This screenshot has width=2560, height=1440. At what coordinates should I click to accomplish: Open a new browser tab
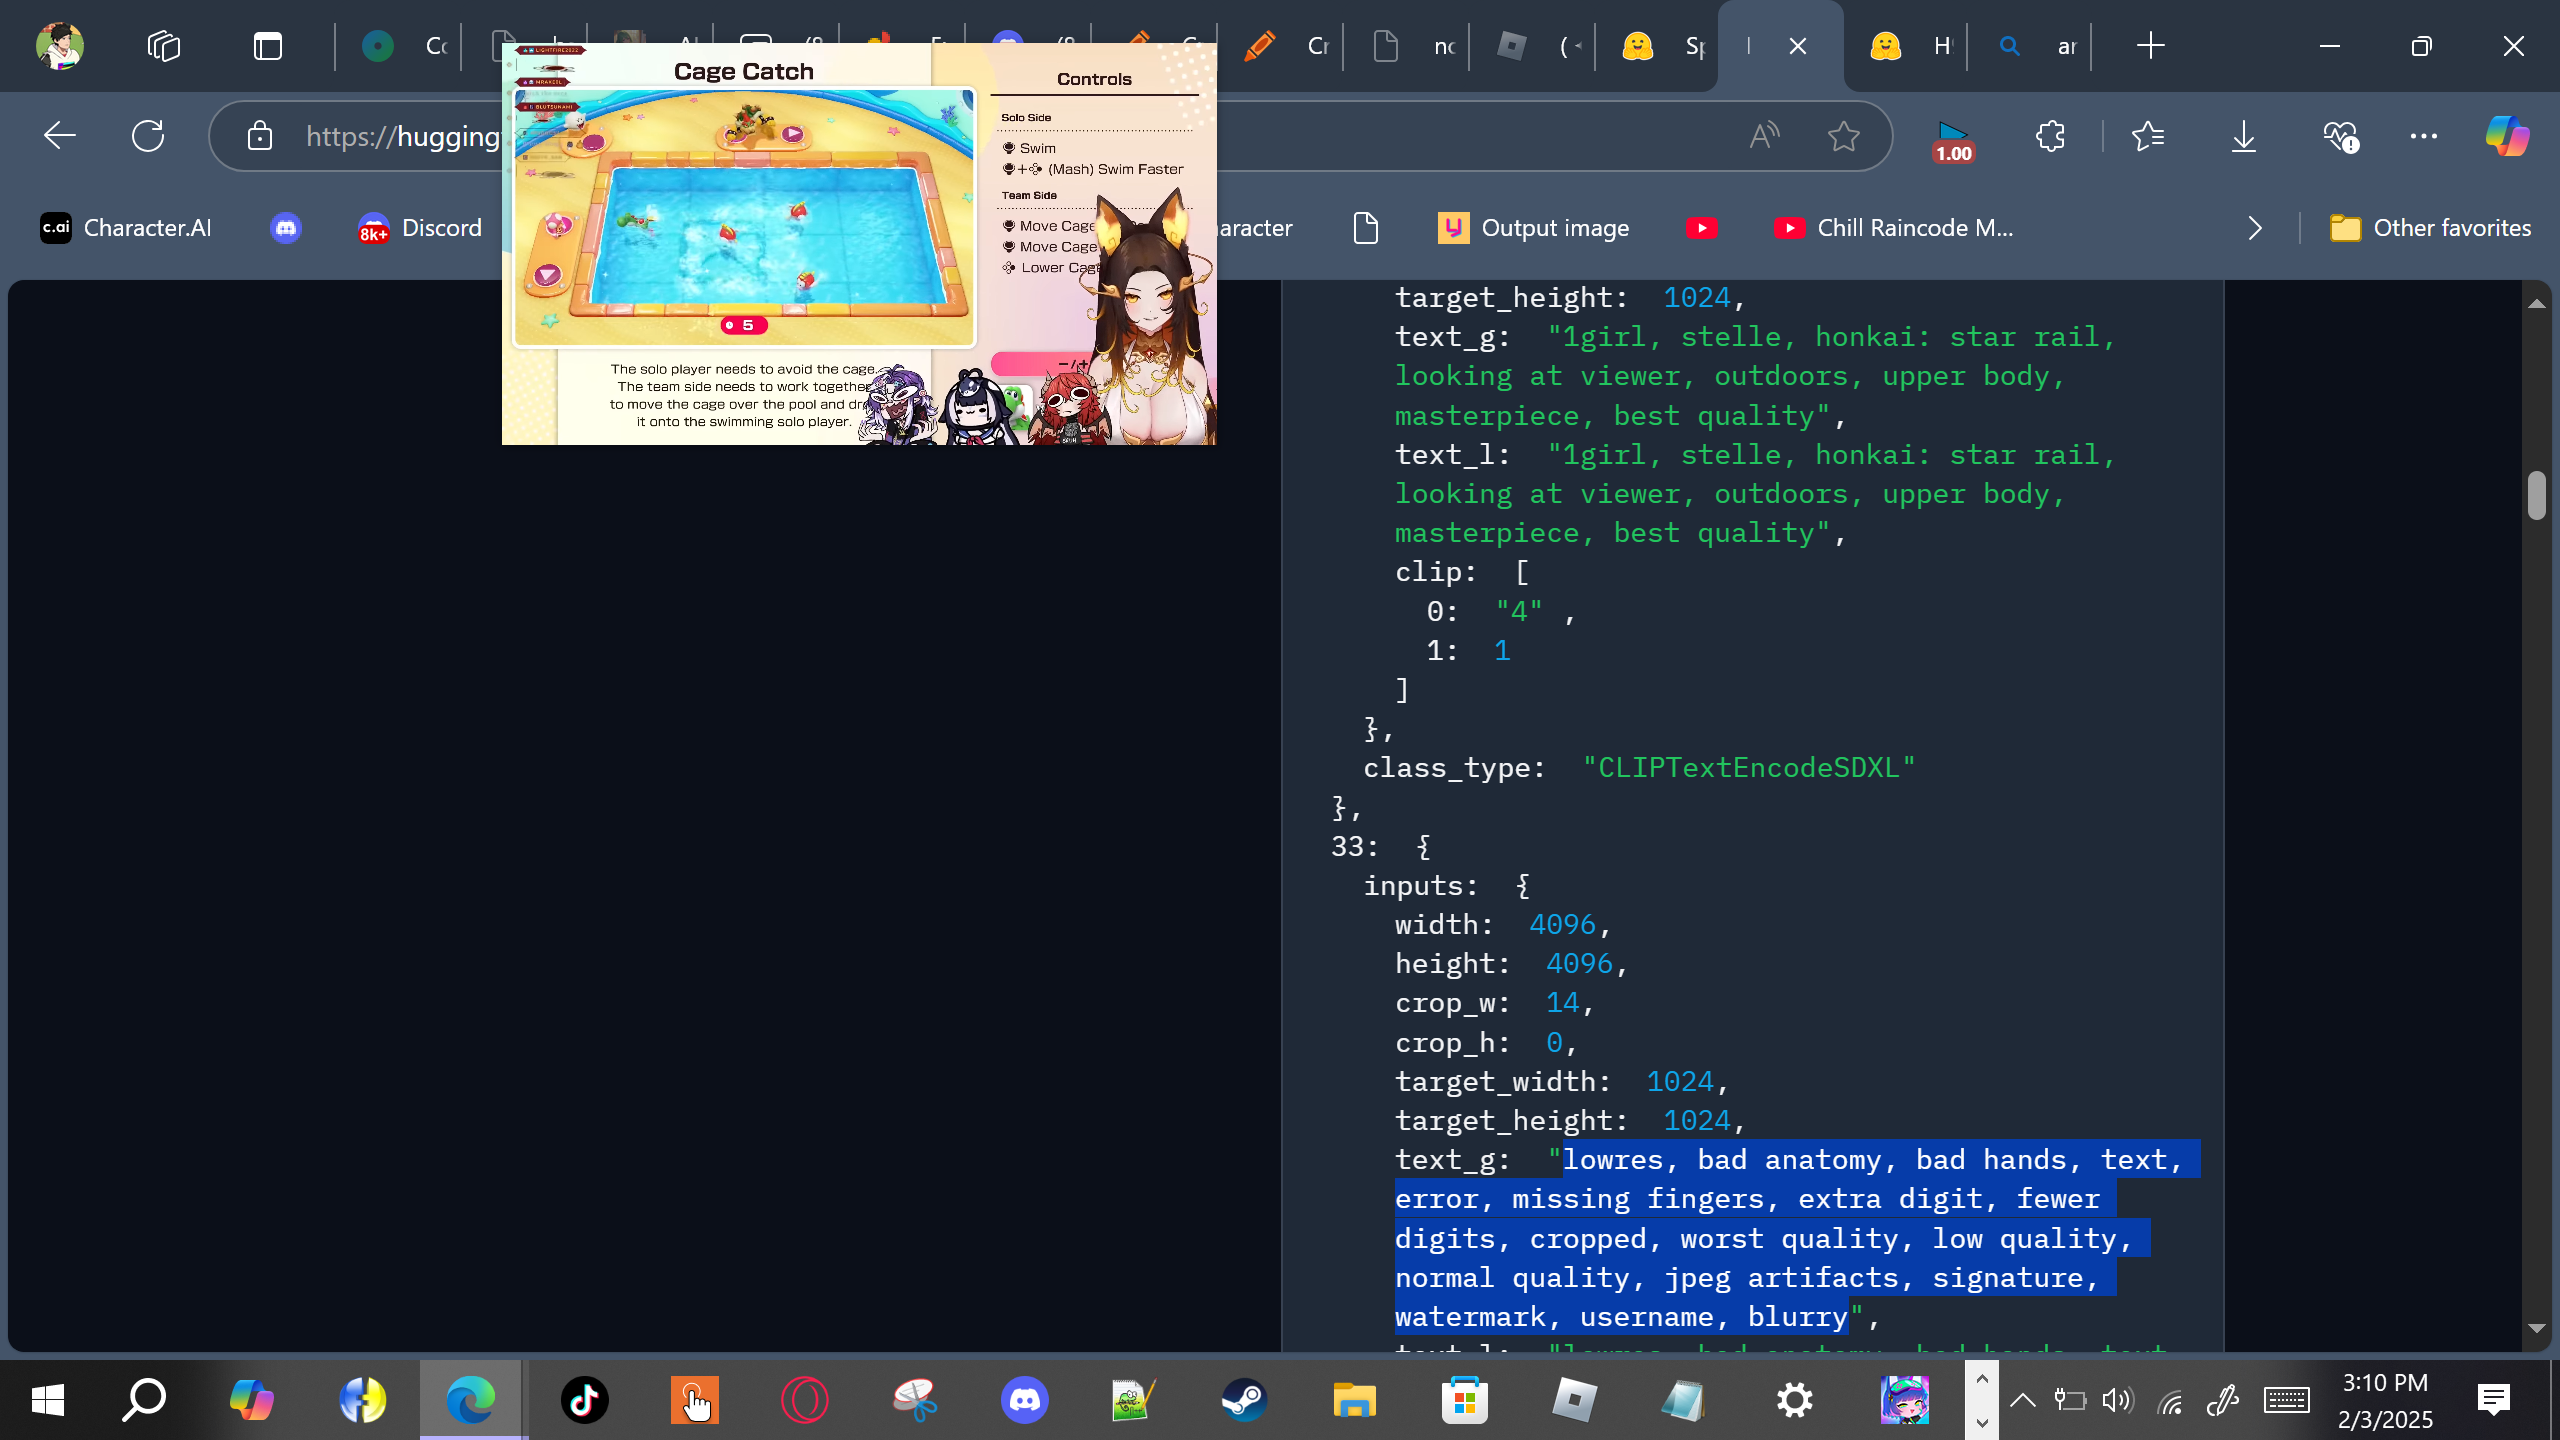click(x=2150, y=46)
